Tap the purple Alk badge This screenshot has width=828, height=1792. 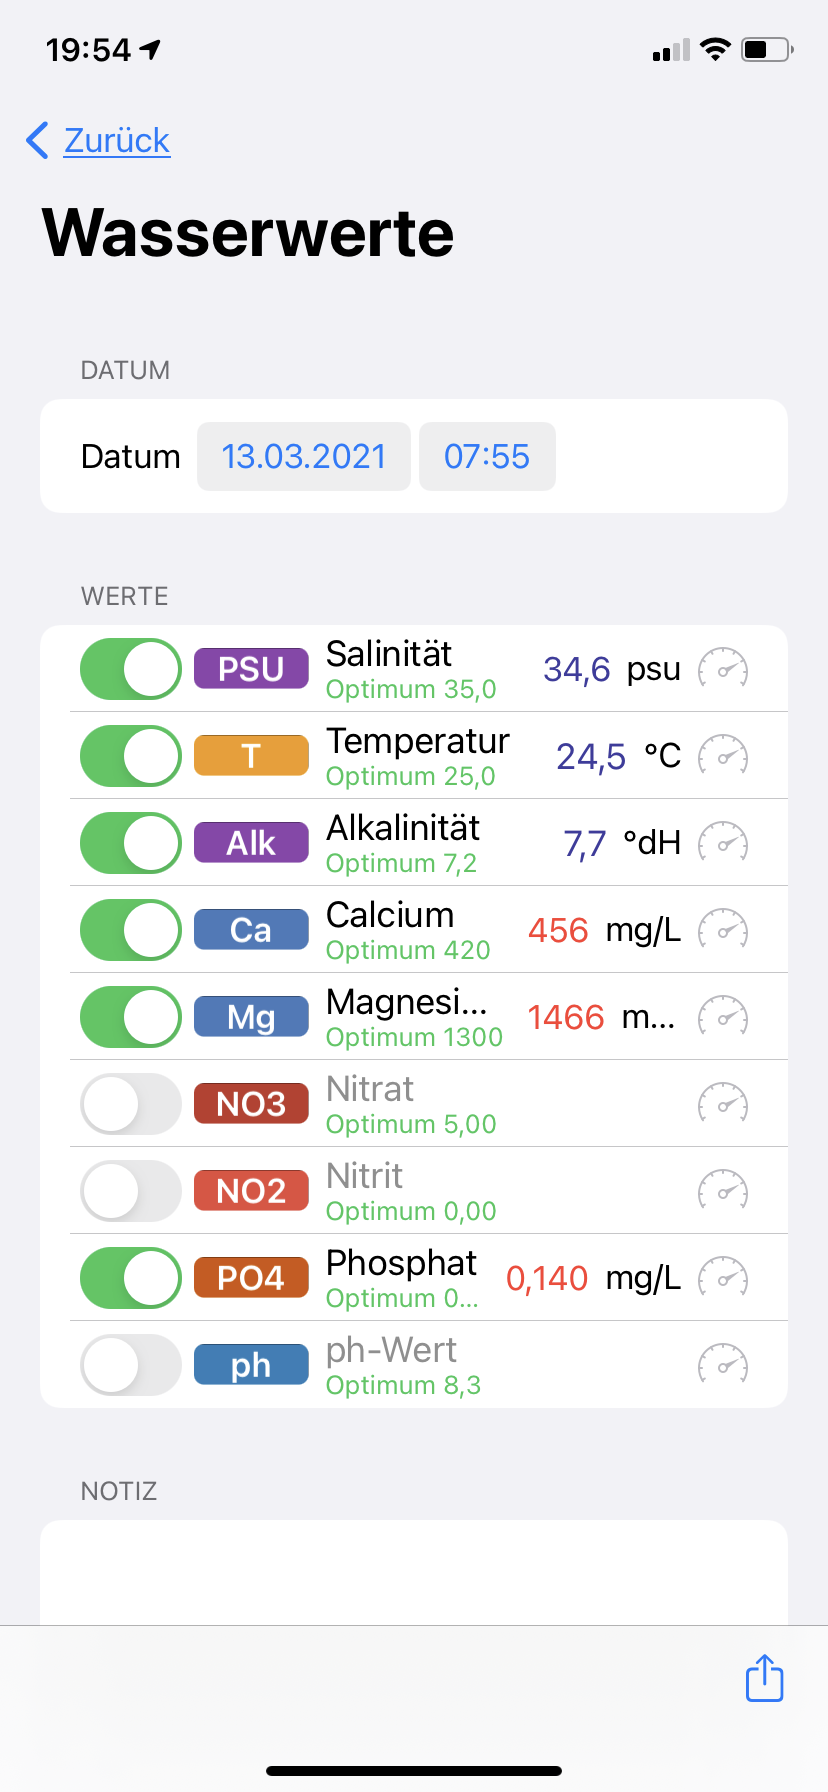[x=251, y=843]
